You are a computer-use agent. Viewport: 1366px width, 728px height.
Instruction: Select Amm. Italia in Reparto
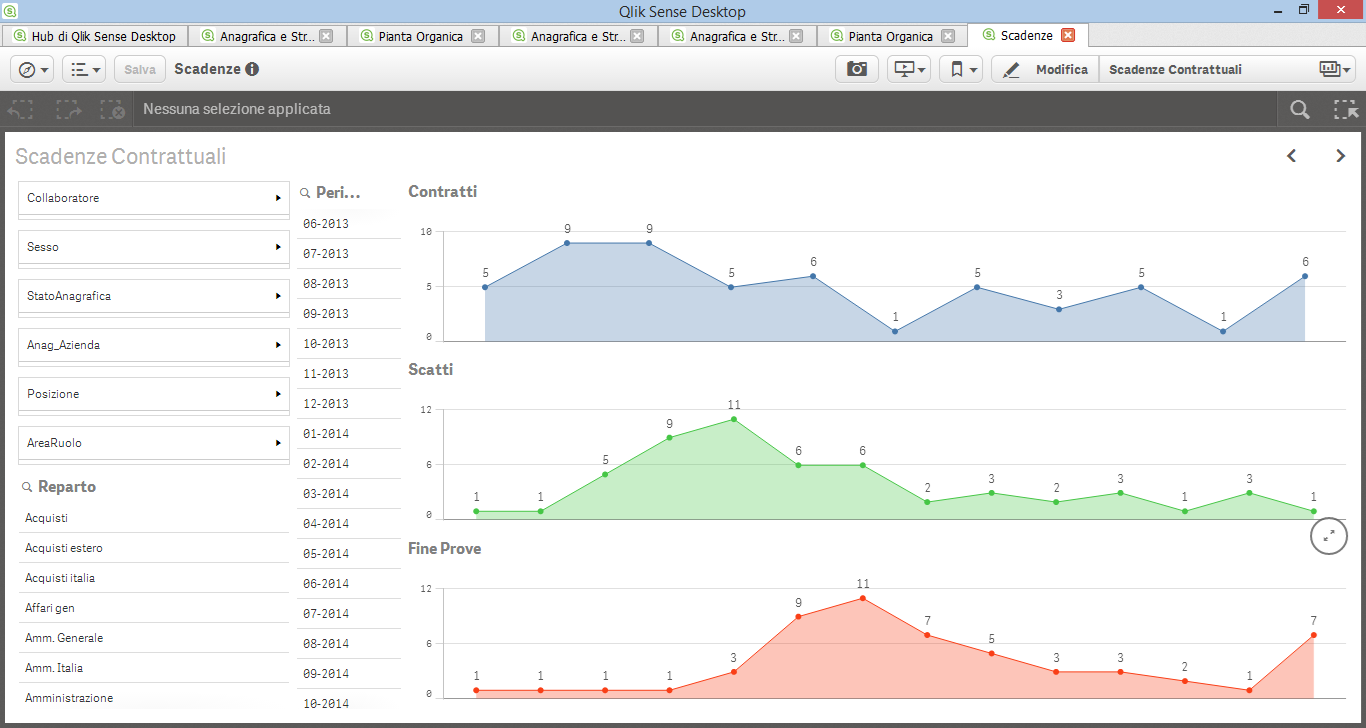tap(154, 668)
